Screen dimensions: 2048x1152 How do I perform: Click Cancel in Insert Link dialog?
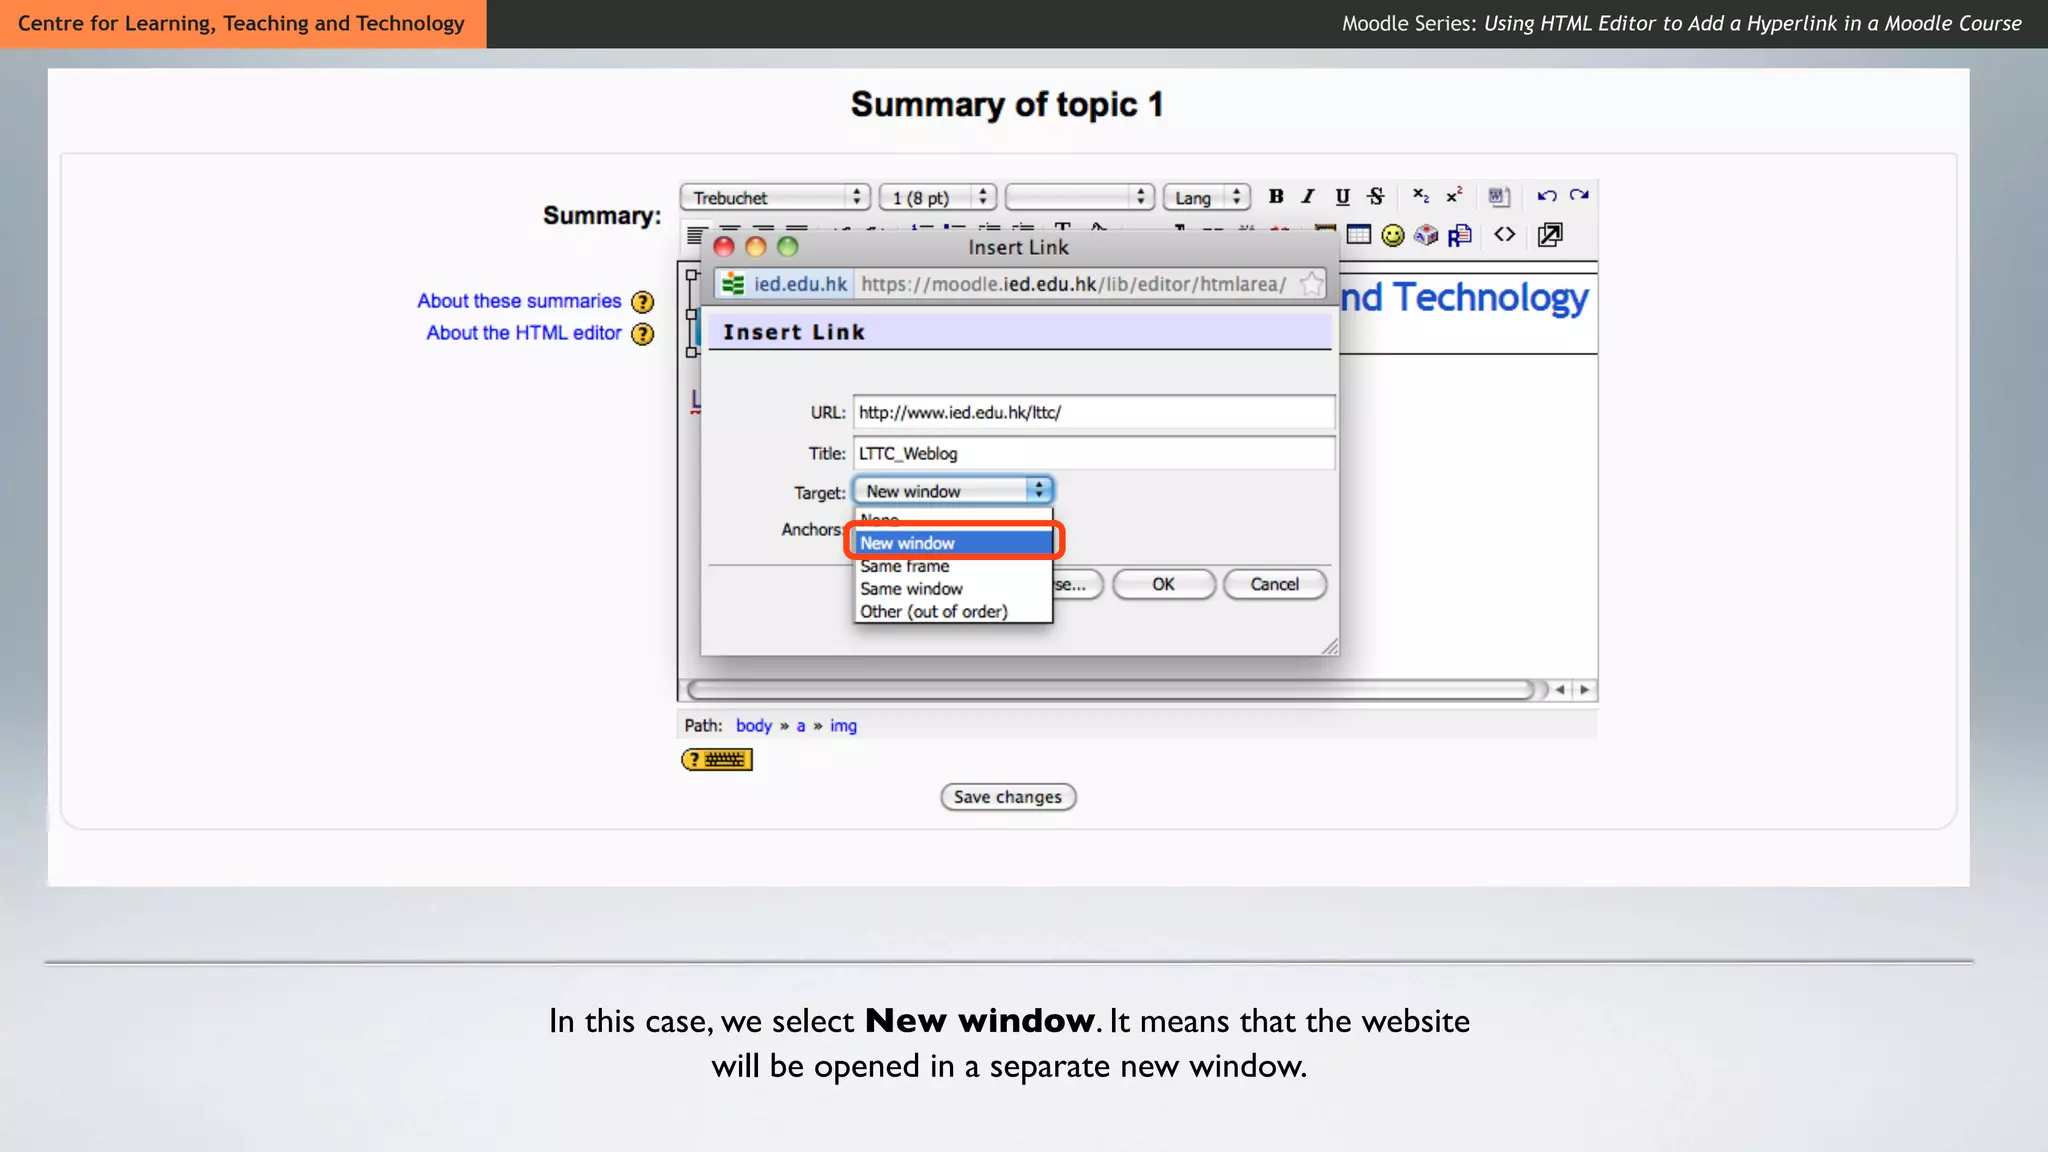click(1275, 584)
